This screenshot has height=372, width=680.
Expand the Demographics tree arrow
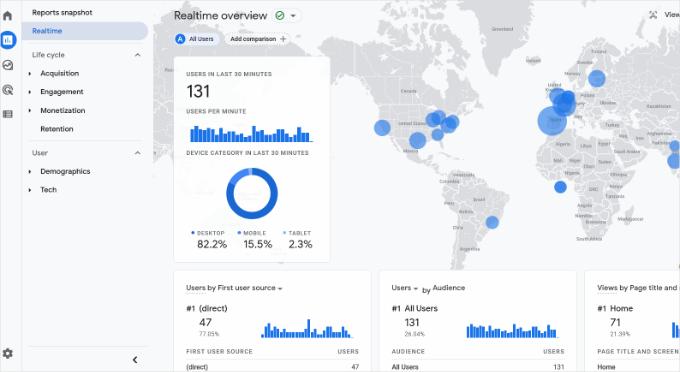[30, 172]
